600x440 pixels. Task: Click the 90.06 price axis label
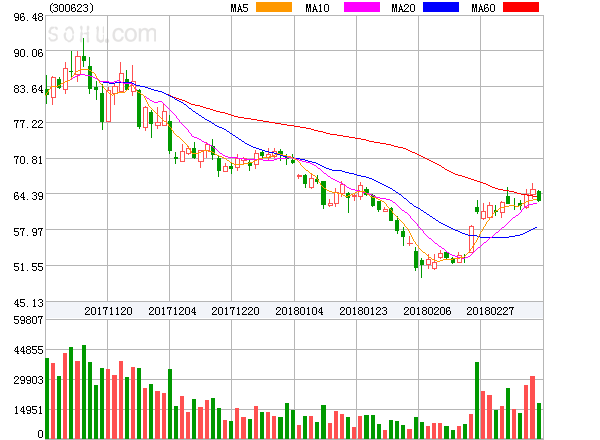click(29, 53)
